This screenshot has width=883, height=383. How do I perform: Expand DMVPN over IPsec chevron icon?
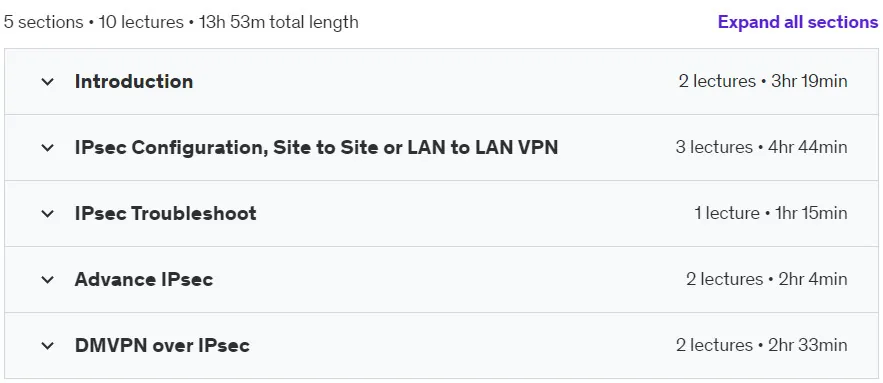tap(48, 345)
